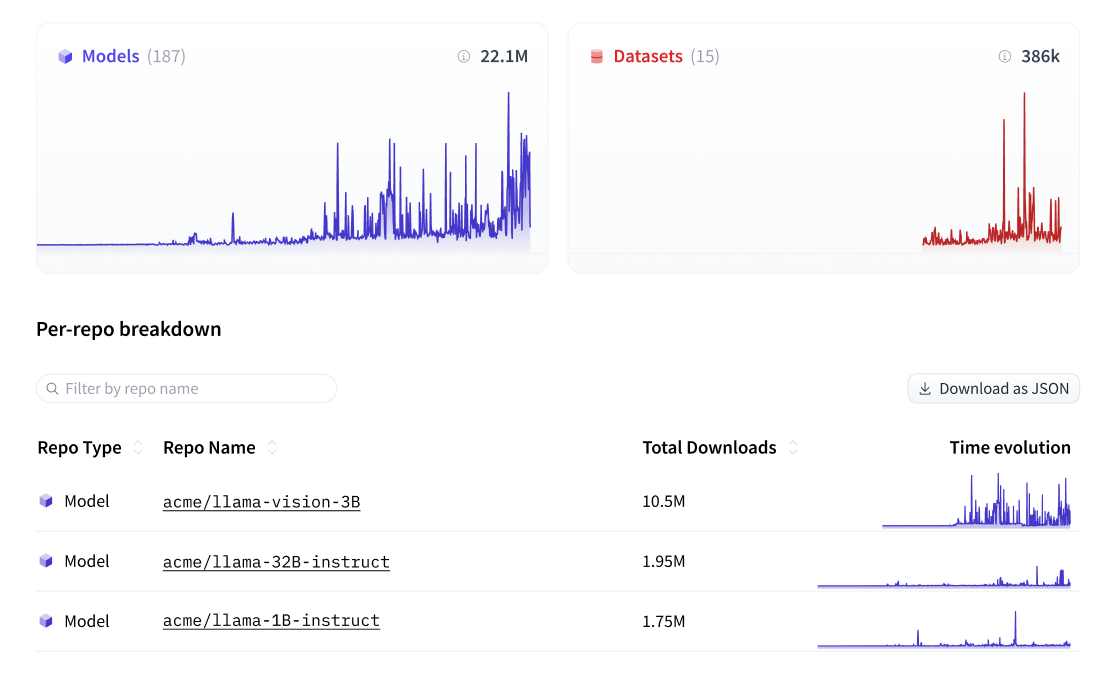1120x680 pixels.
Task: Click the Datasets database icon
Action: click(x=596, y=56)
